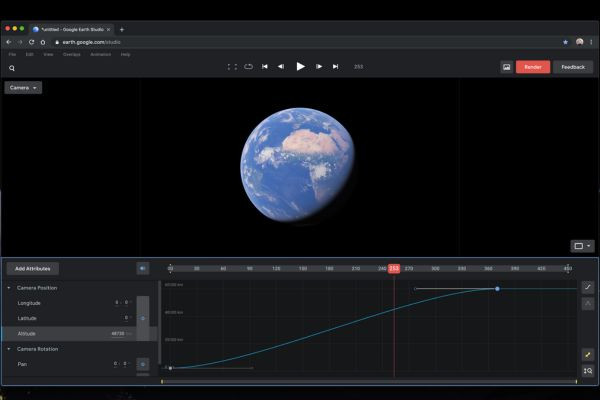Collapse the Camera Position group
This screenshot has width=600, height=400.
[9, 287]
